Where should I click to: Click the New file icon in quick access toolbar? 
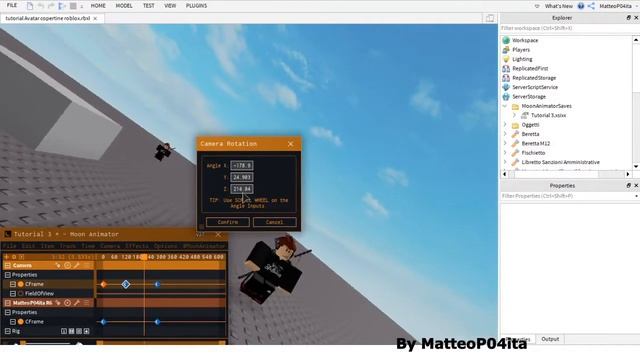[x=30, y=6]
